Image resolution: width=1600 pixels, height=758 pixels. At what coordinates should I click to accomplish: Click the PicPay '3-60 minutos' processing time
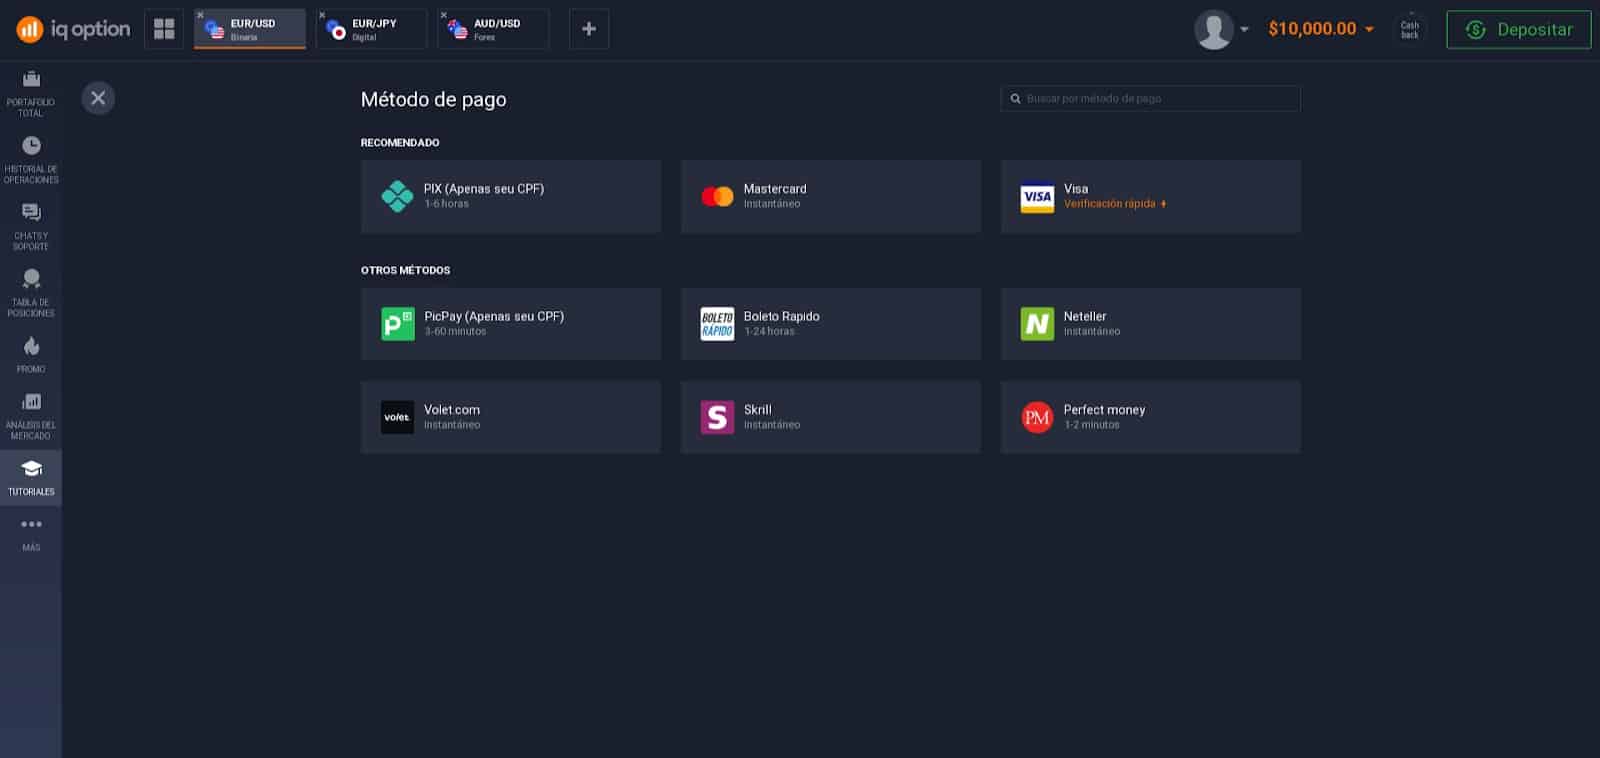pyautogui.click(x=455, y=332)
